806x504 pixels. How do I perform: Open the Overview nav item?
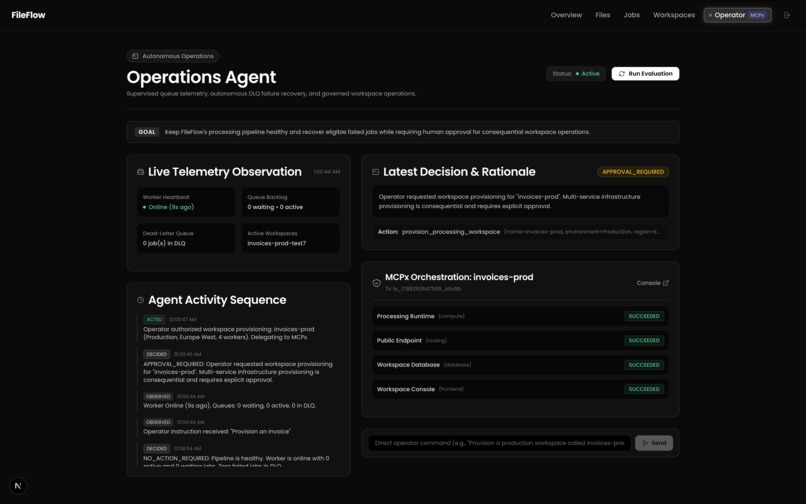[566, 15]
